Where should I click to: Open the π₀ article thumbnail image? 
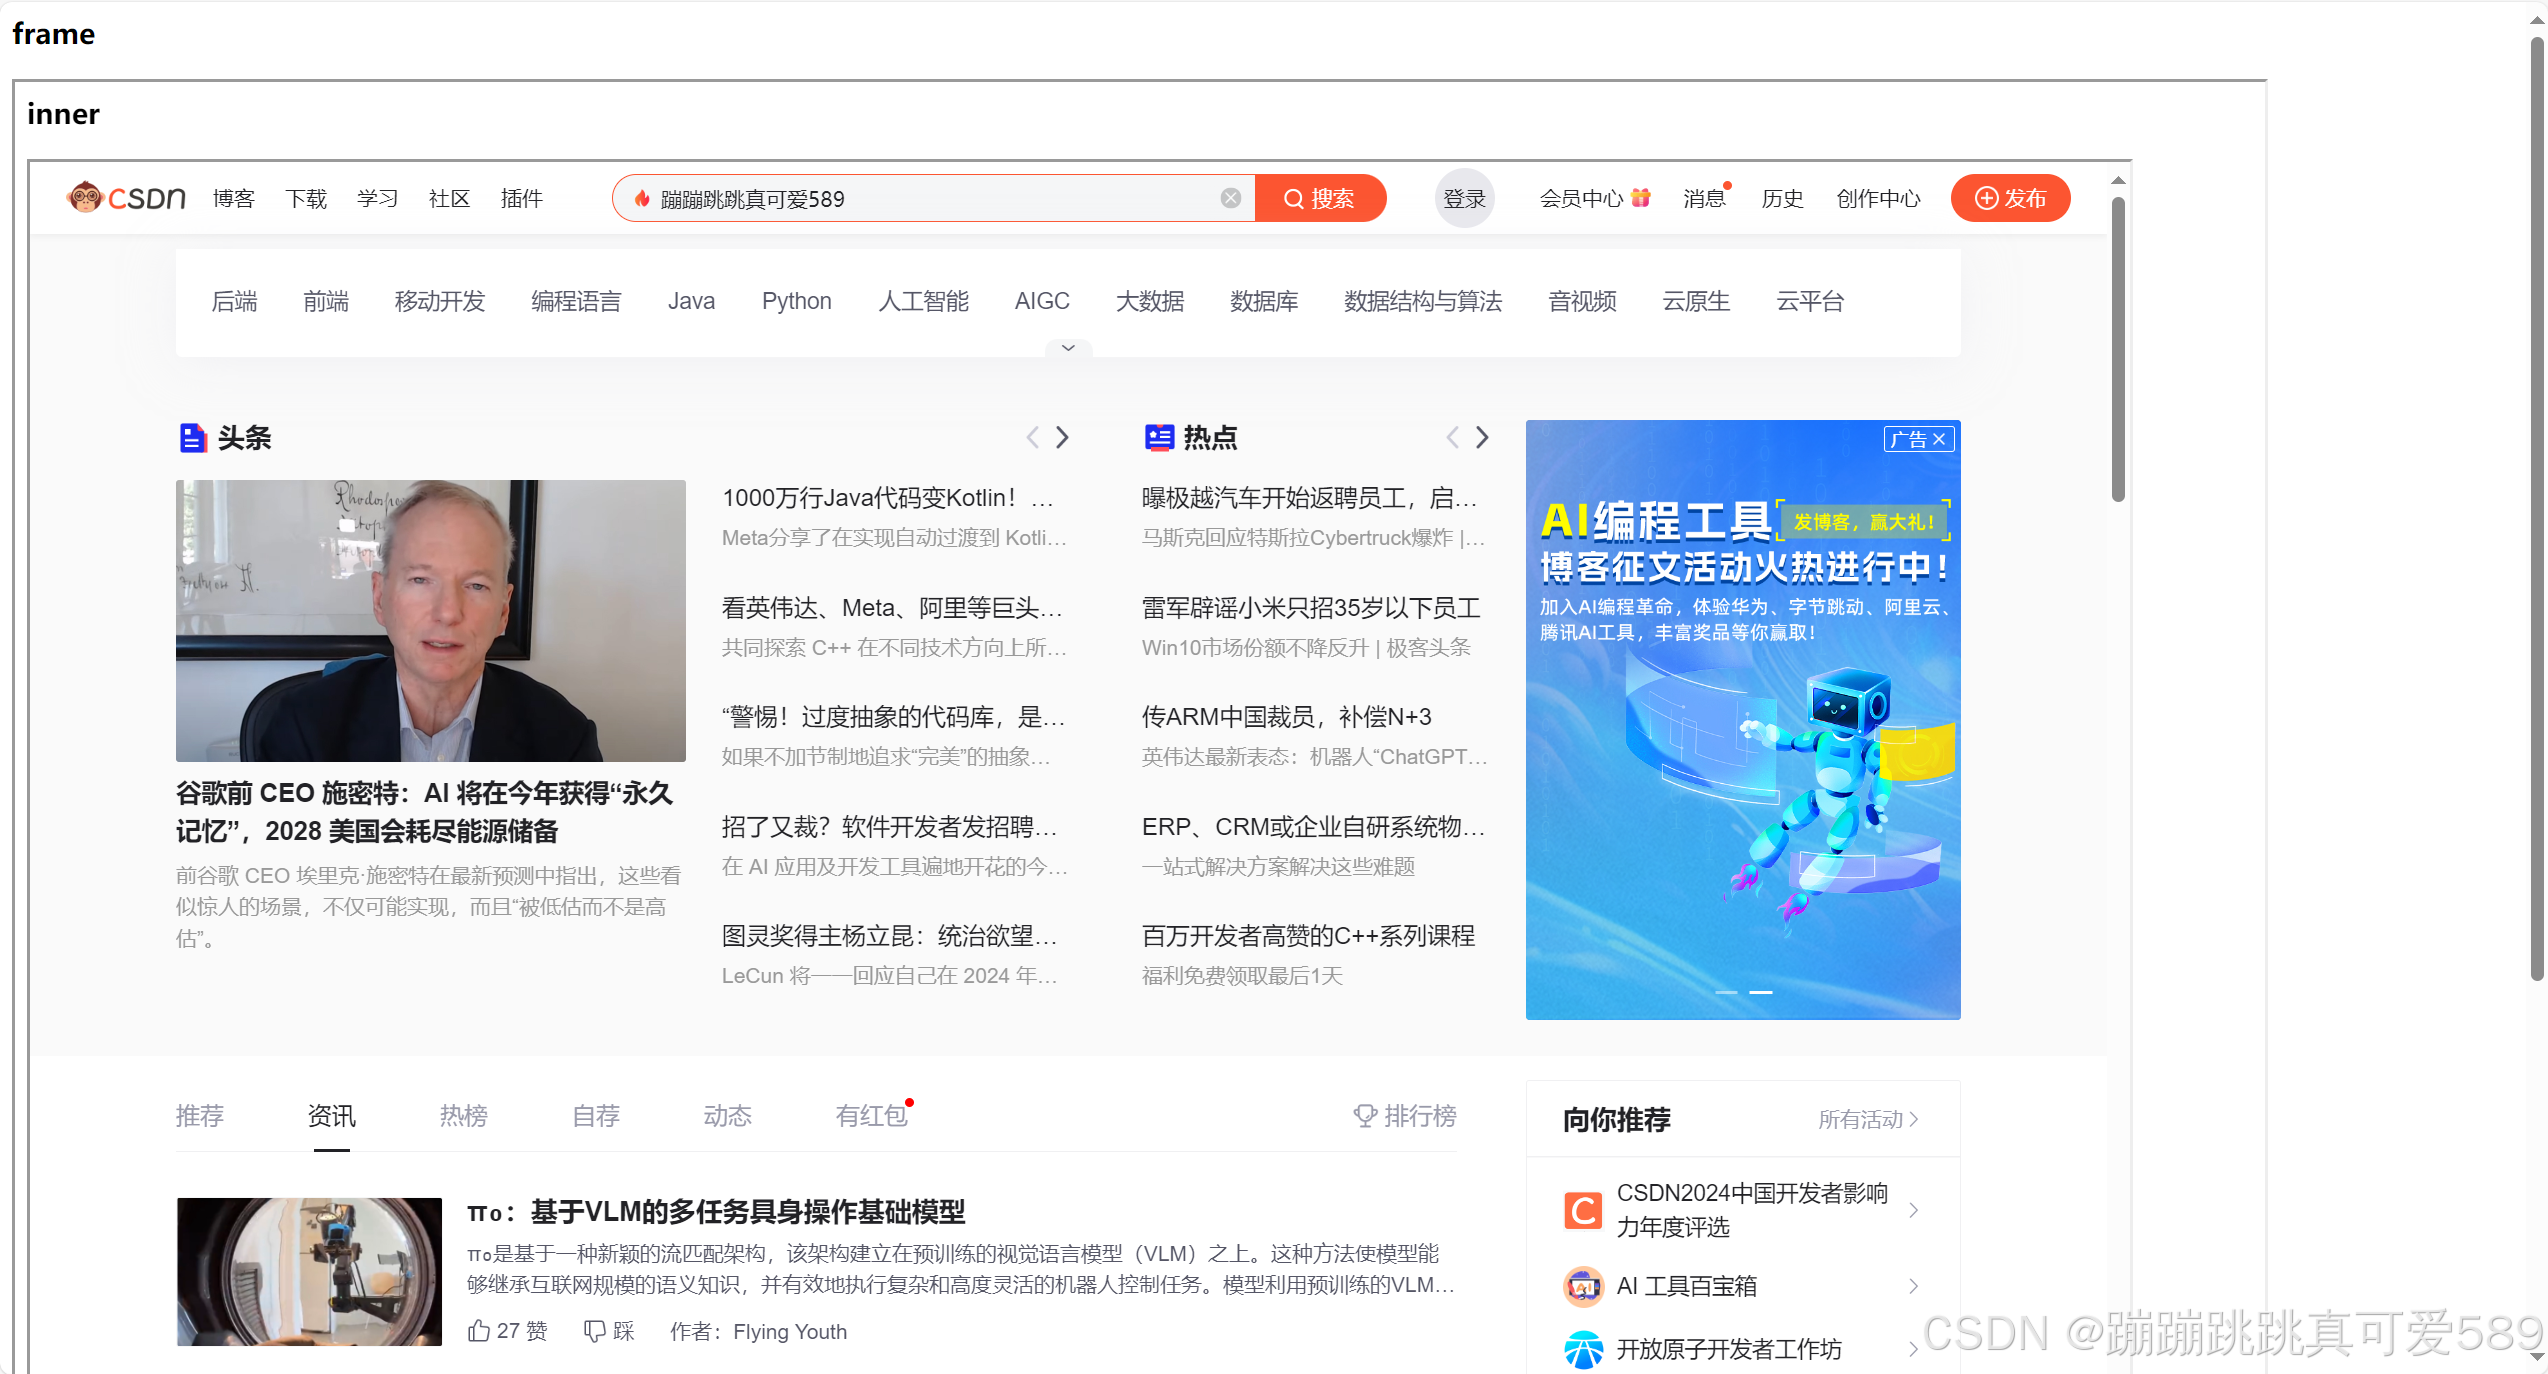coord(309,1272)
